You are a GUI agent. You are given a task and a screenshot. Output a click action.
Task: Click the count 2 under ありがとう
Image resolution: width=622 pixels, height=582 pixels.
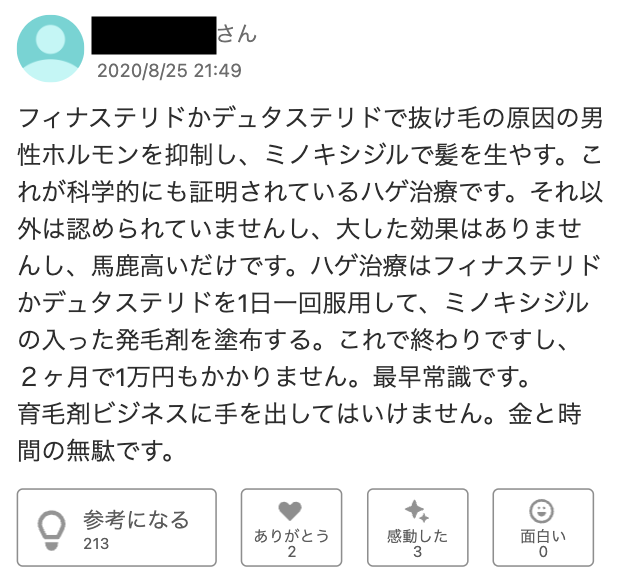[292, 551]
